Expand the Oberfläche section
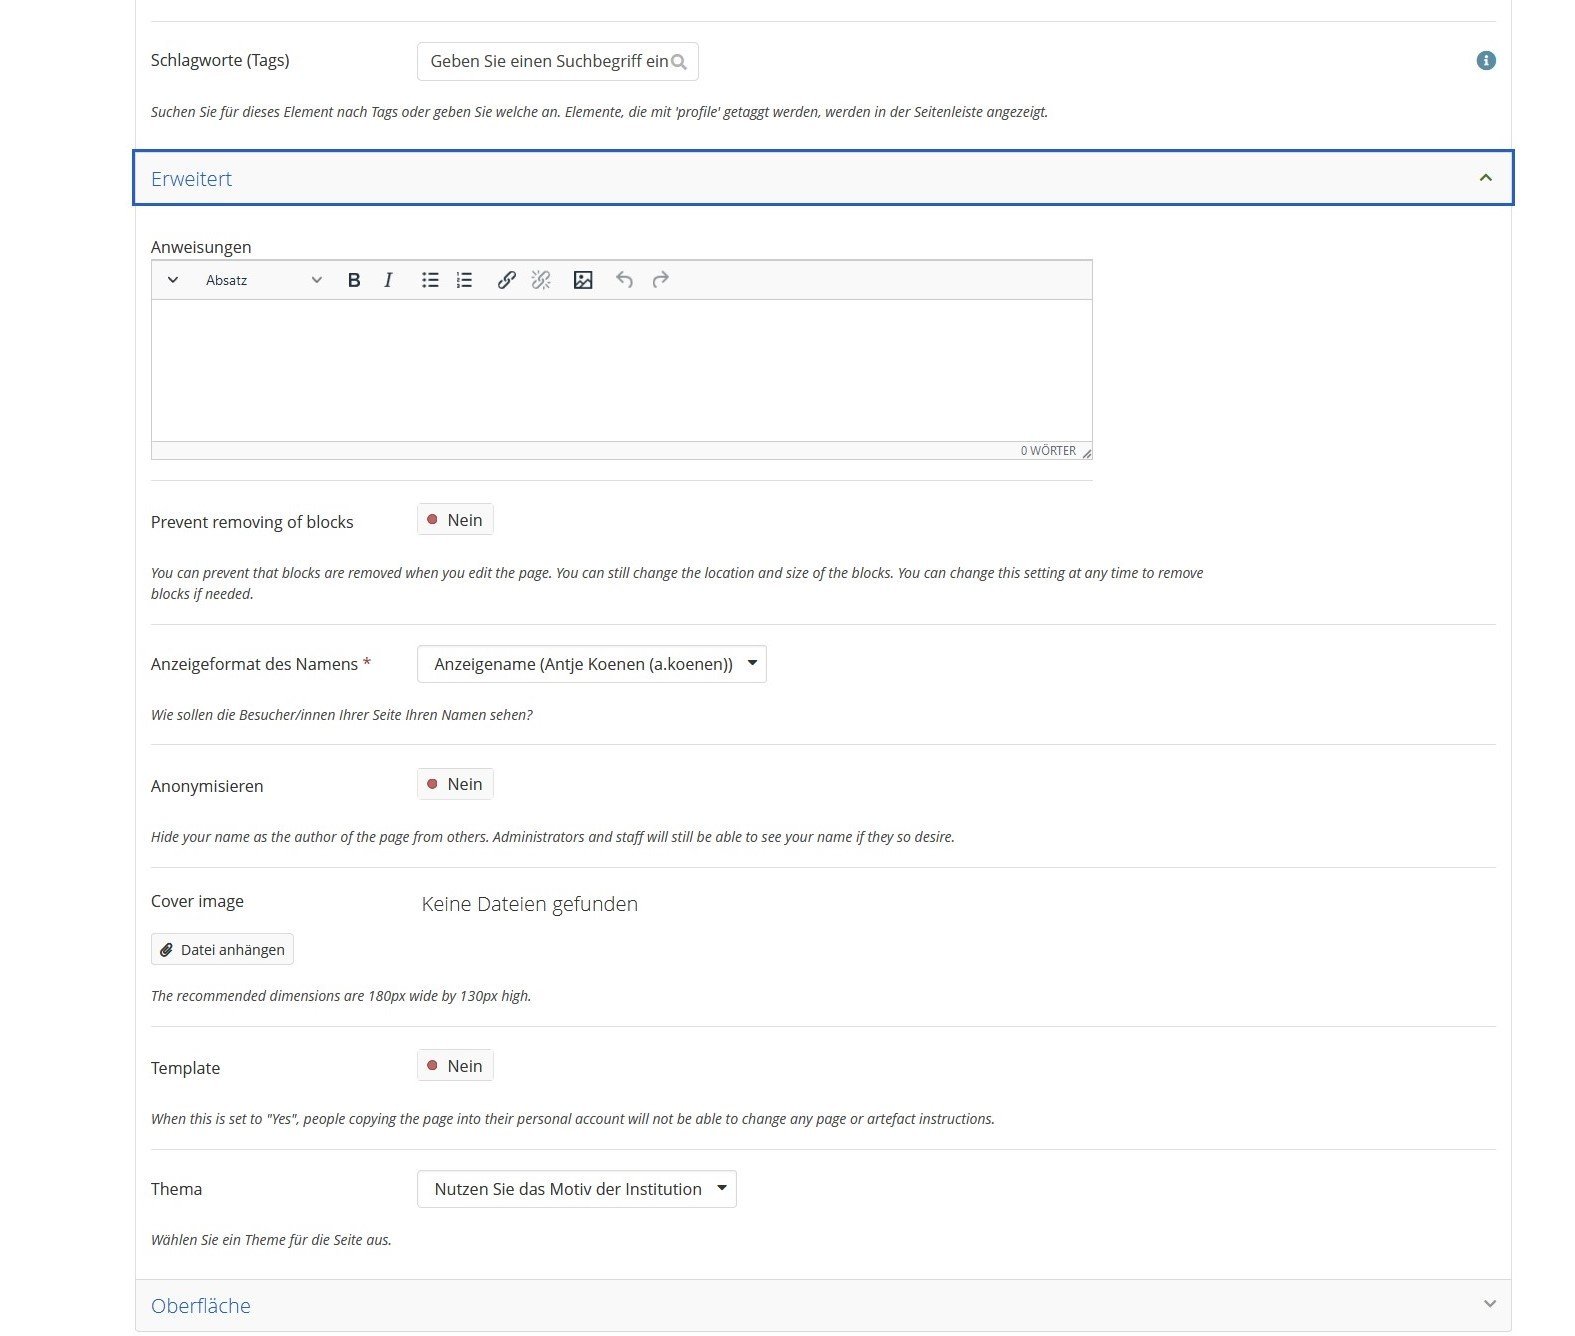 point(823,1305)
